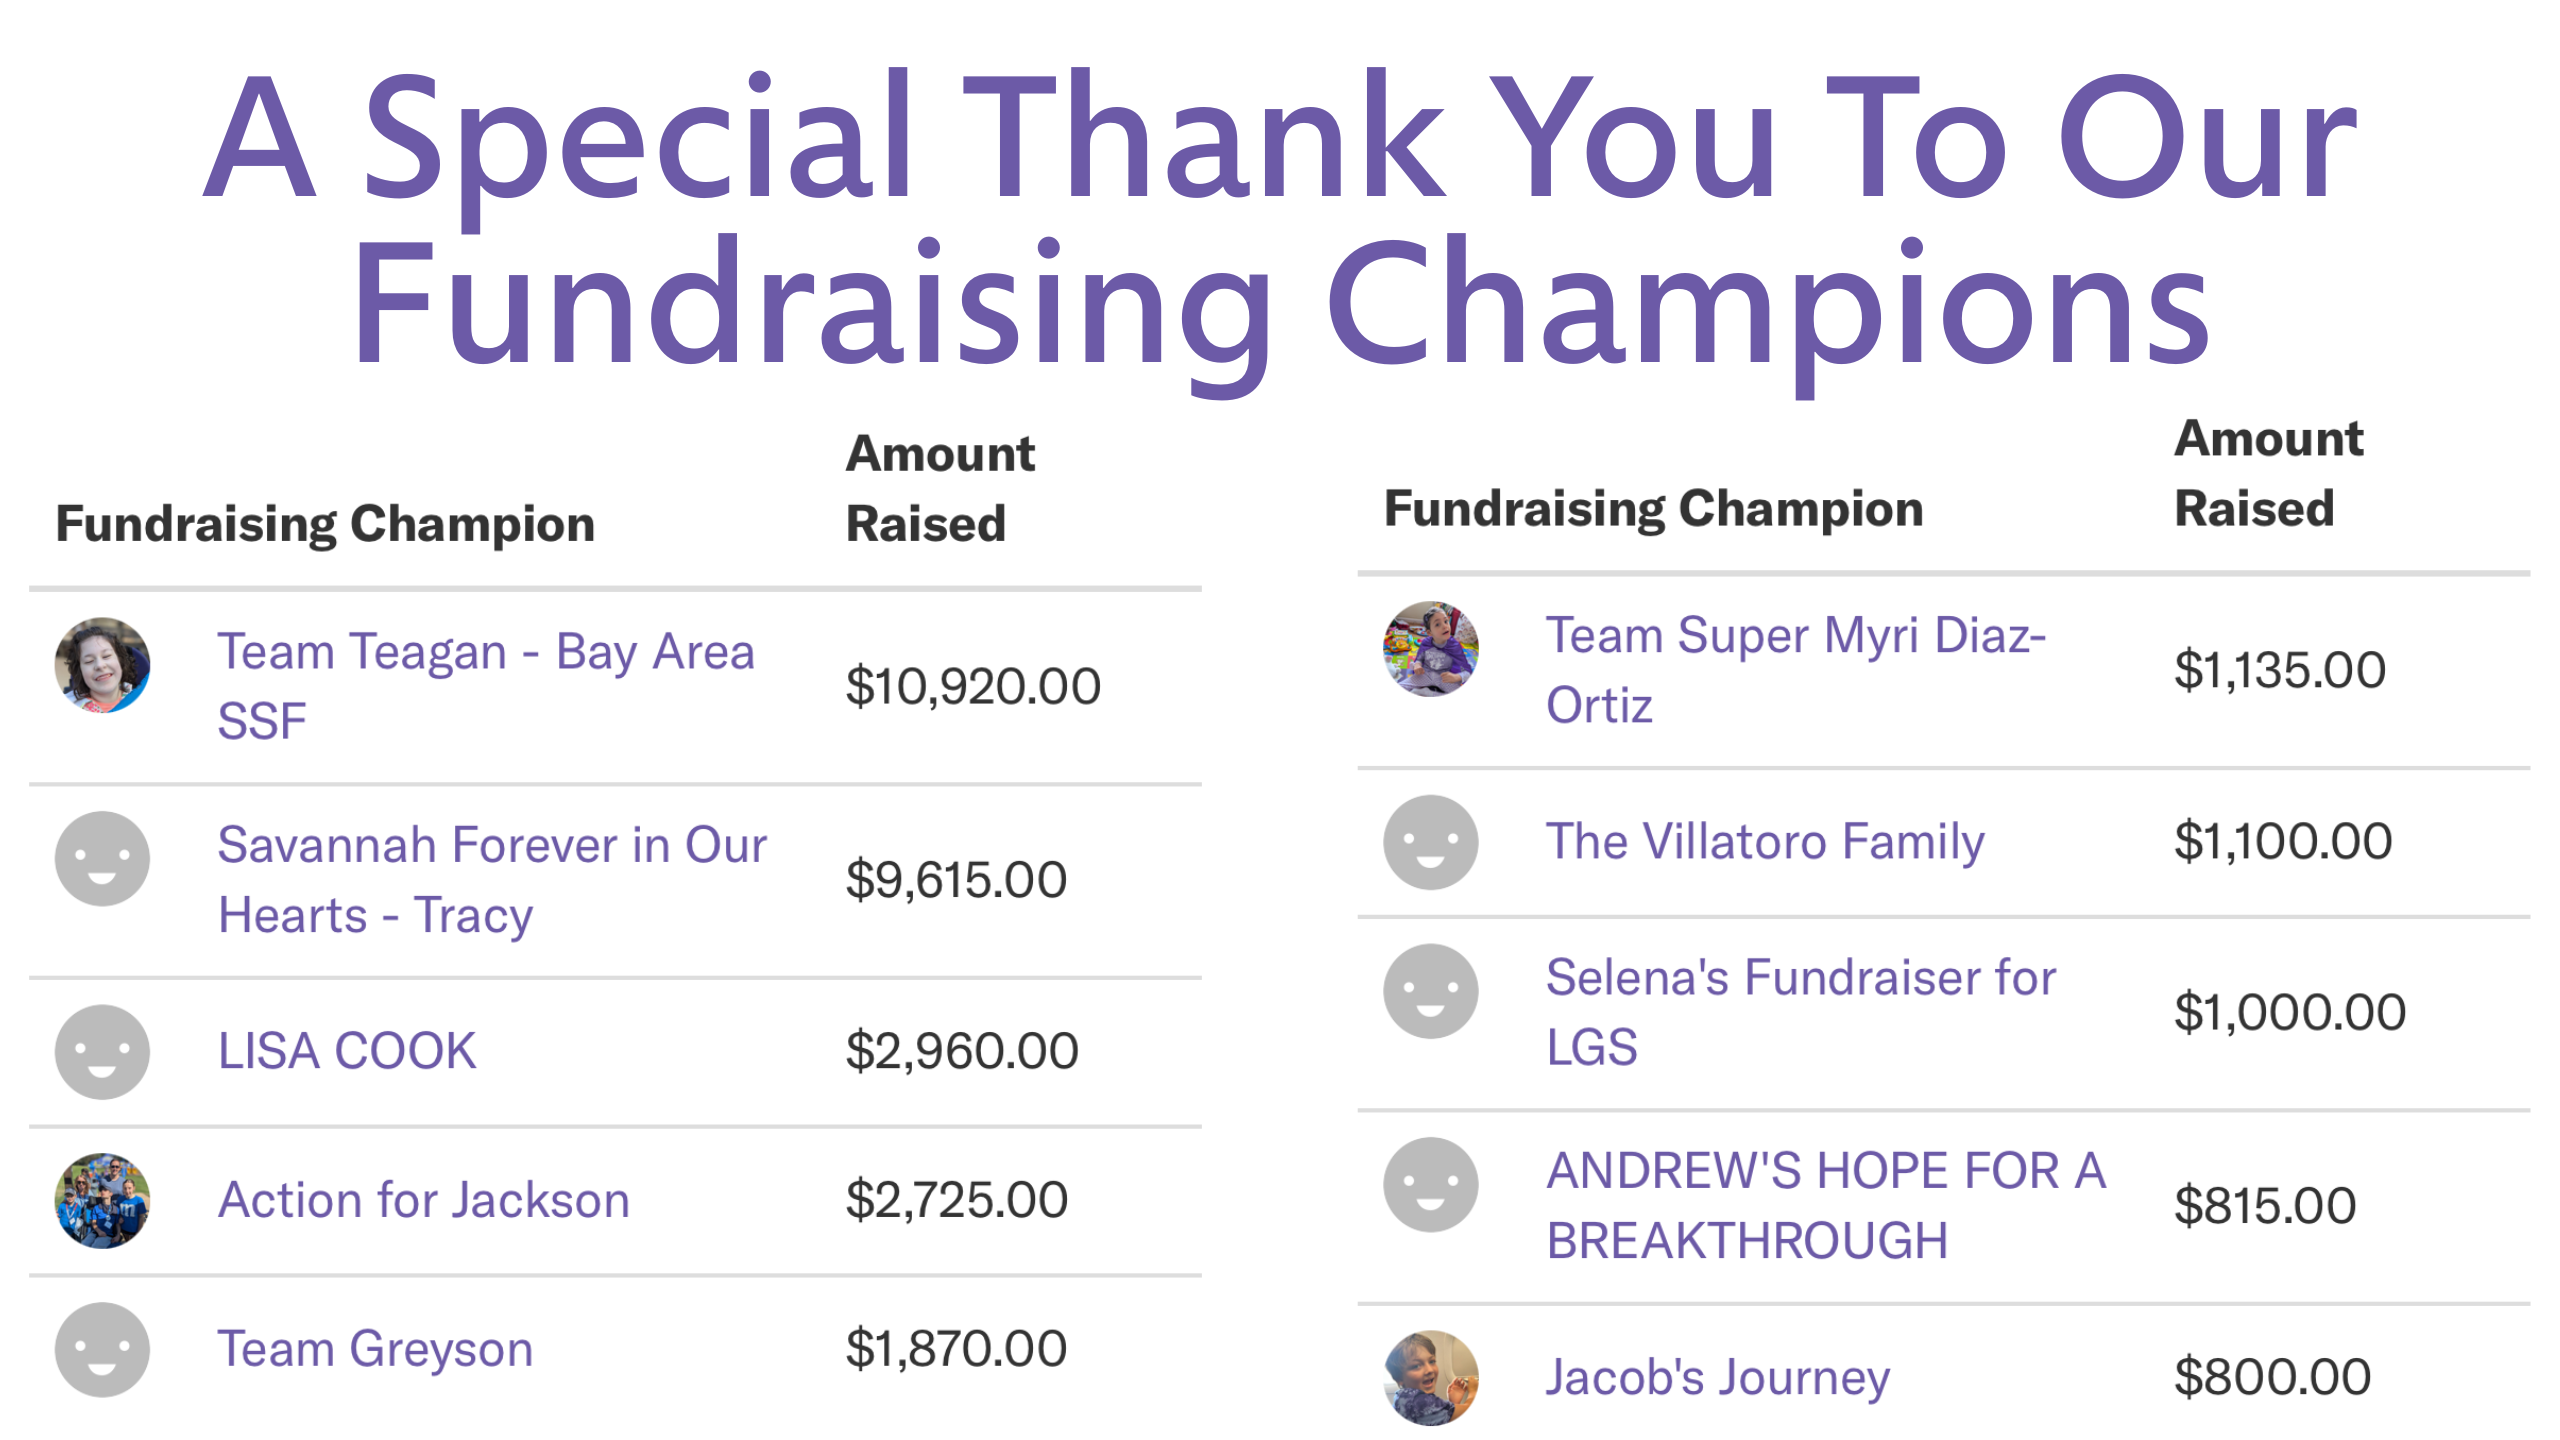Click Team Teagan's profile photo avatar
Screen dimensions: 2560x1440
tap(102, 665)
